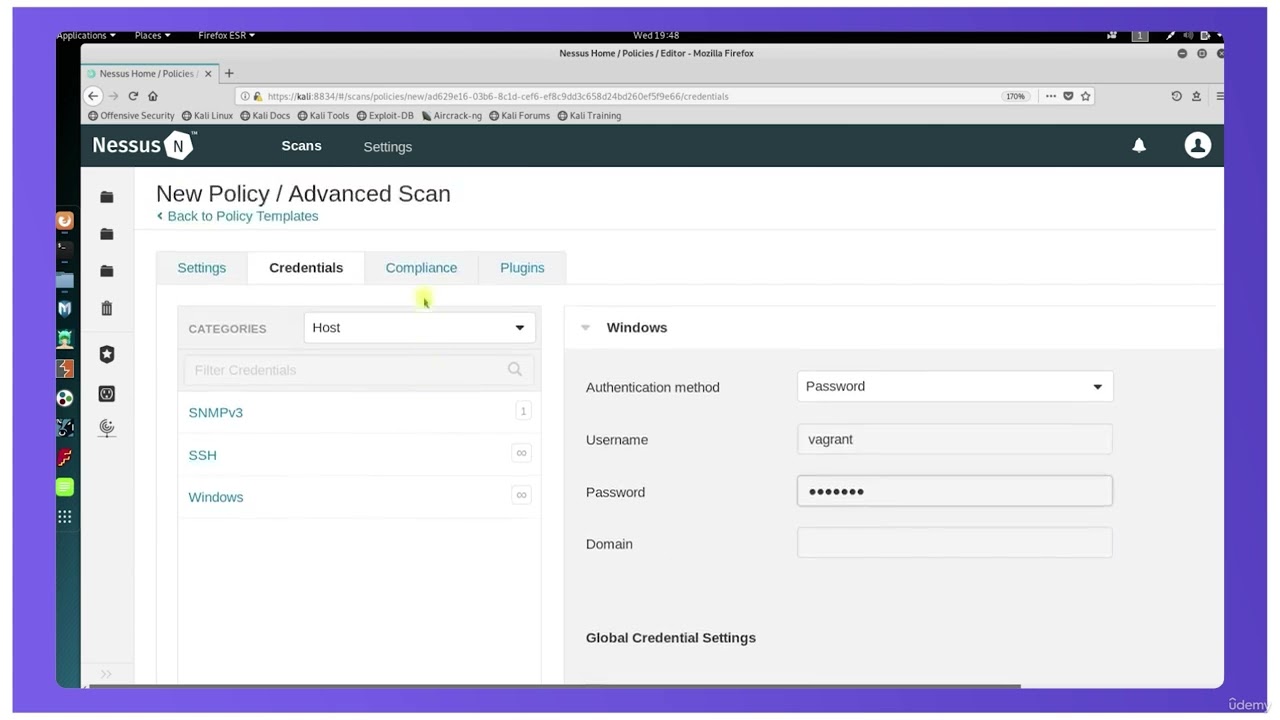Click the Nessus logo
The width and height of the screenshot is (1280, 720).
point(145,145)
